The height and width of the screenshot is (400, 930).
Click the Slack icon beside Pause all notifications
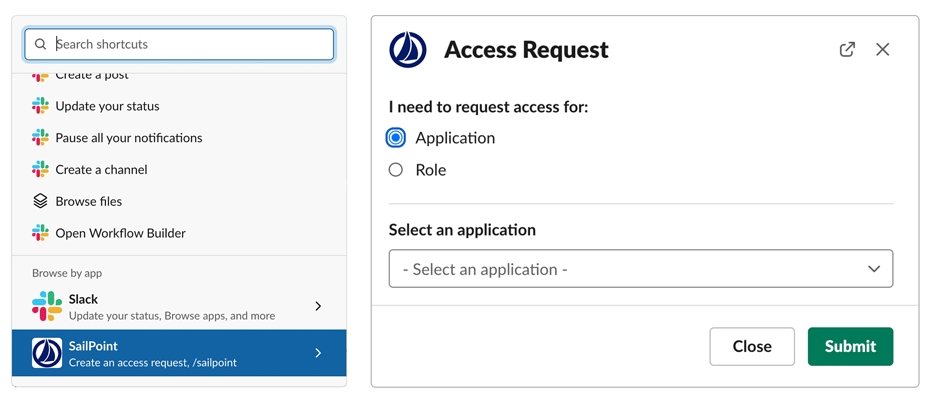40,138
